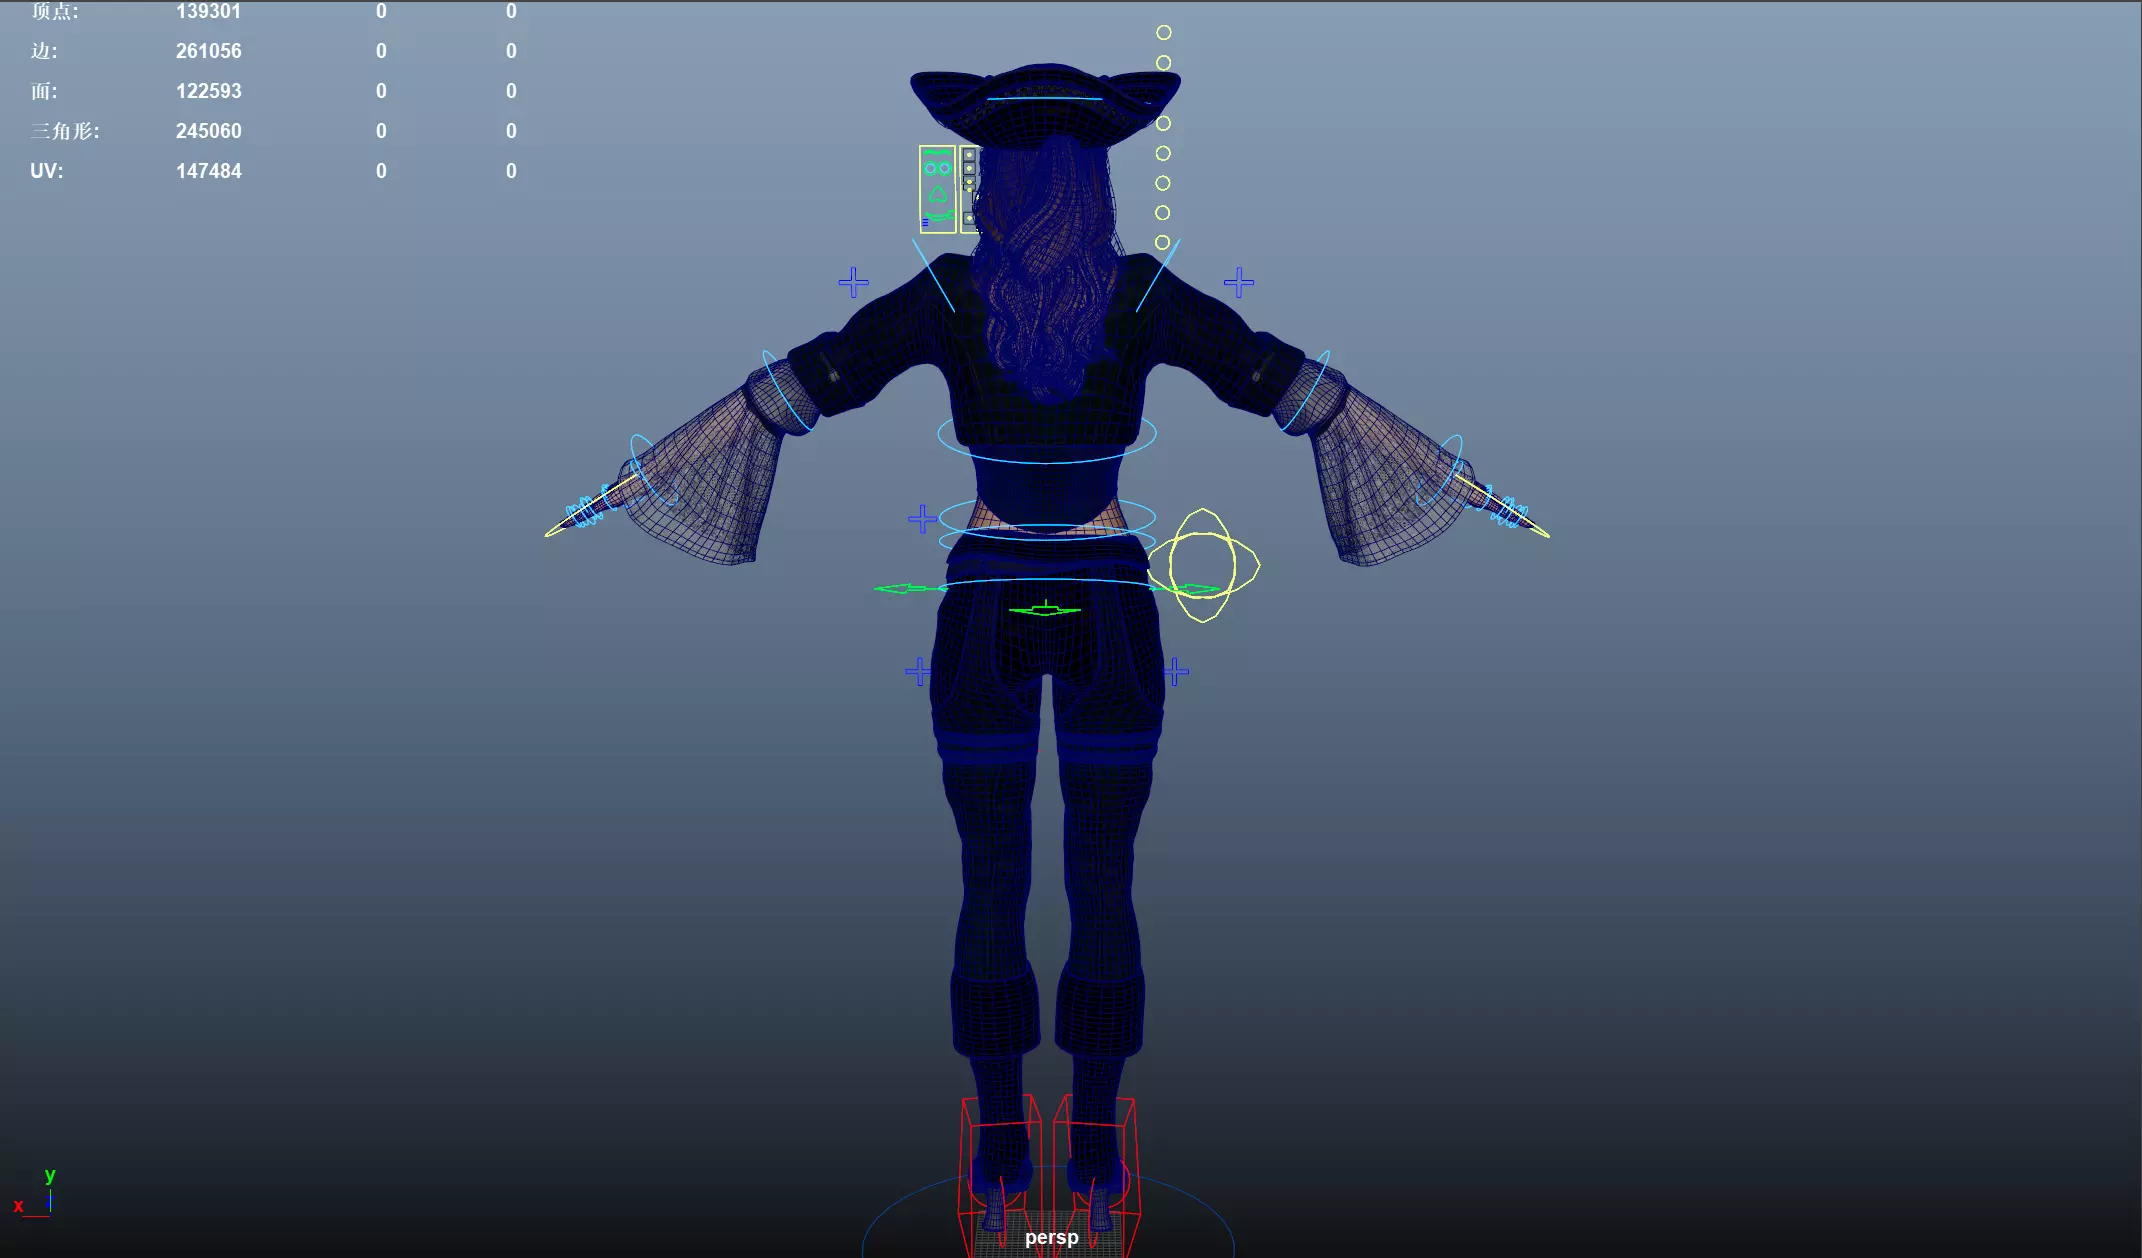Select the green center pelvis control
2142x1258 pixels.
(x=1045, y=609)
